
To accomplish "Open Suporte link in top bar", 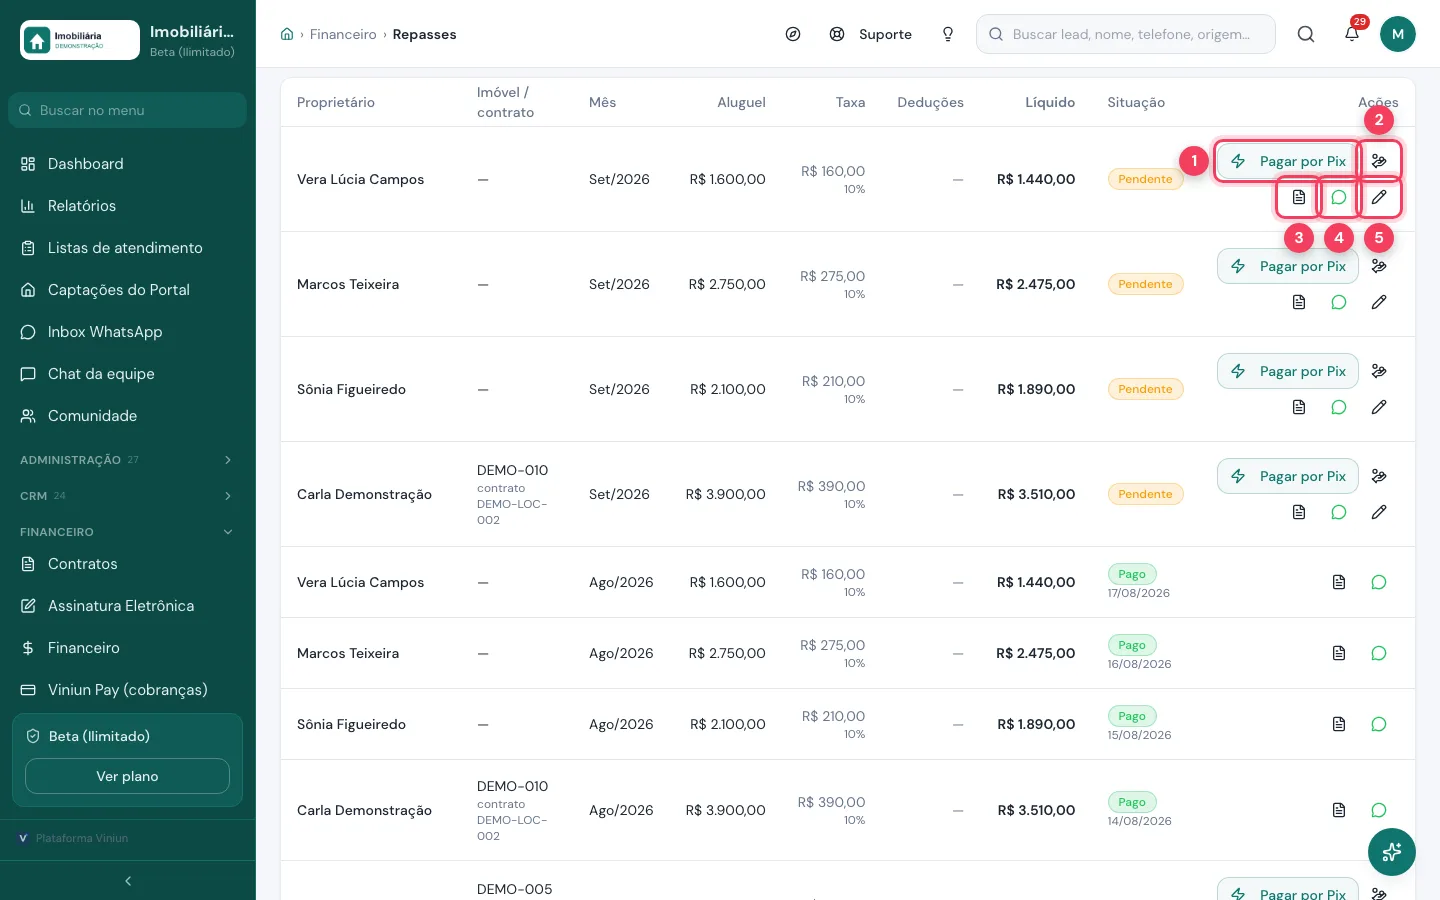I will pos(871,34).
